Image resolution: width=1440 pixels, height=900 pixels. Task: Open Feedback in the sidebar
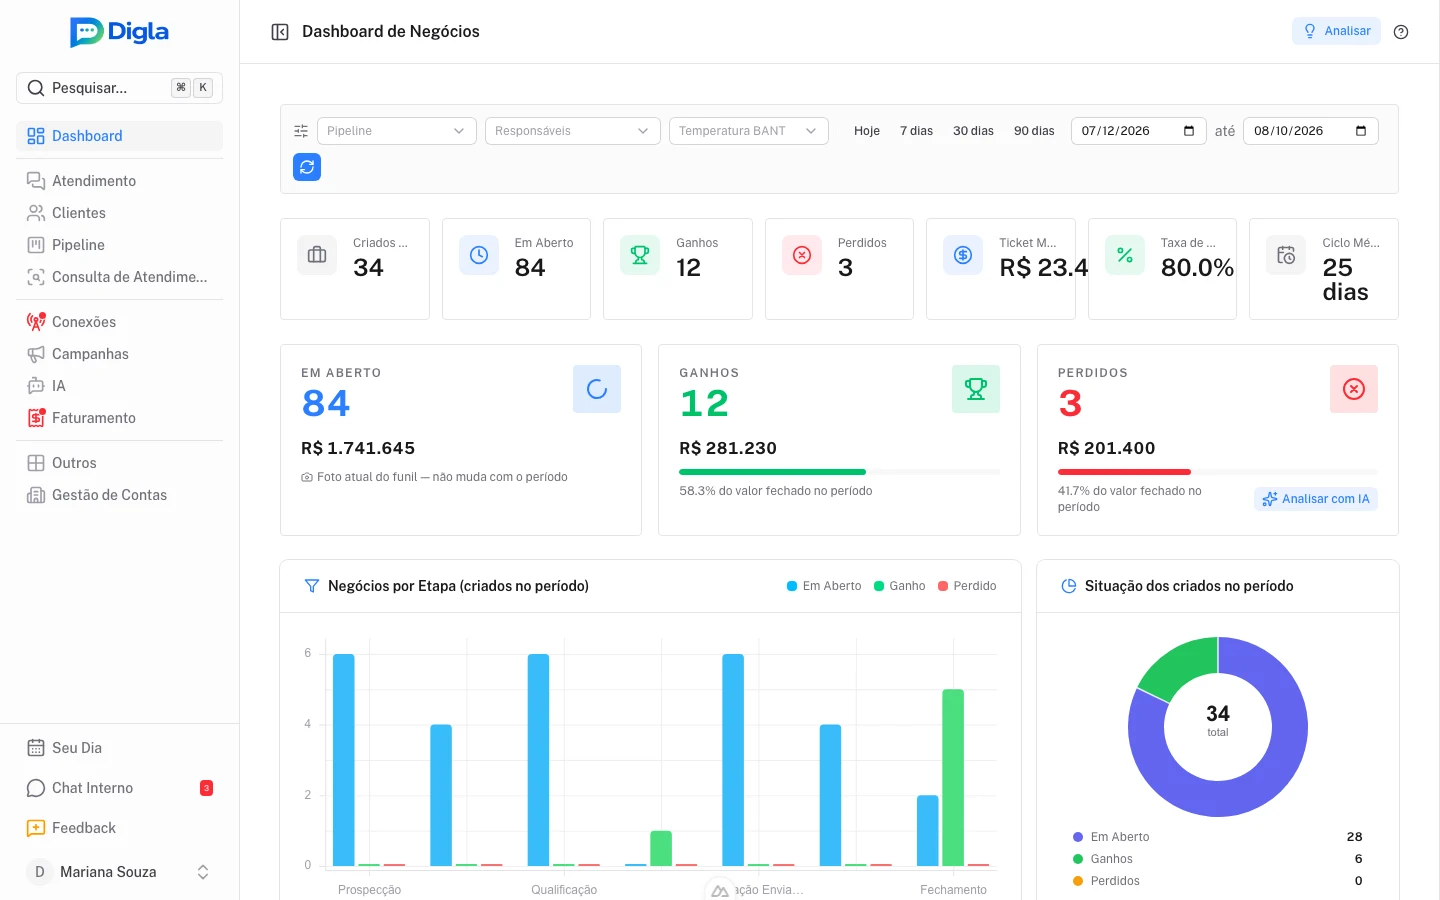pyautogui.click(x=119, y=828)
